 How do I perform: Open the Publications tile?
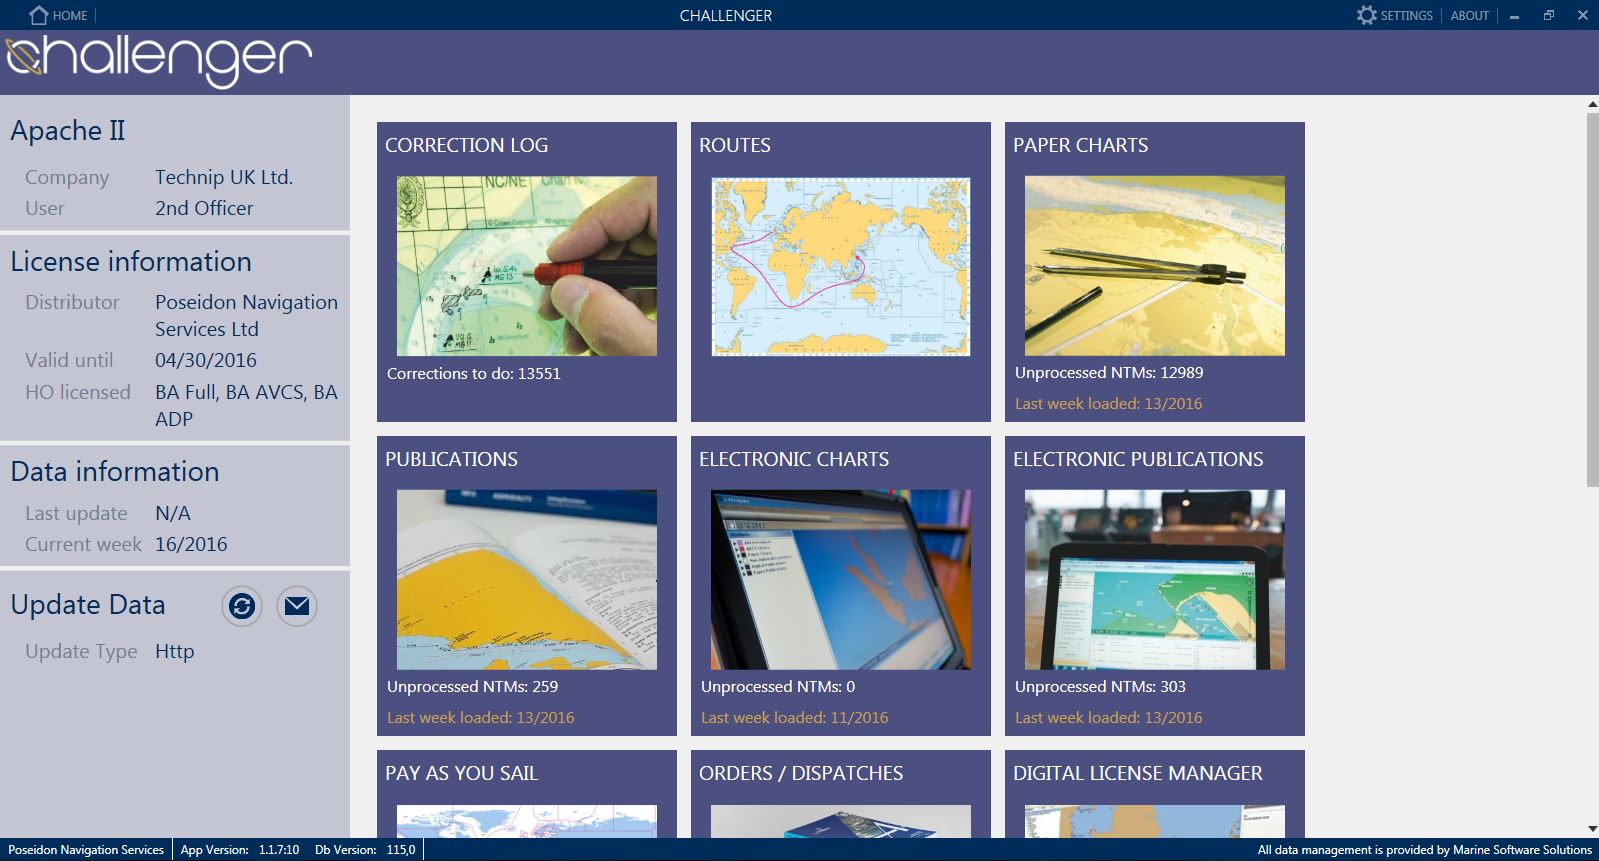tap(527, 586)
